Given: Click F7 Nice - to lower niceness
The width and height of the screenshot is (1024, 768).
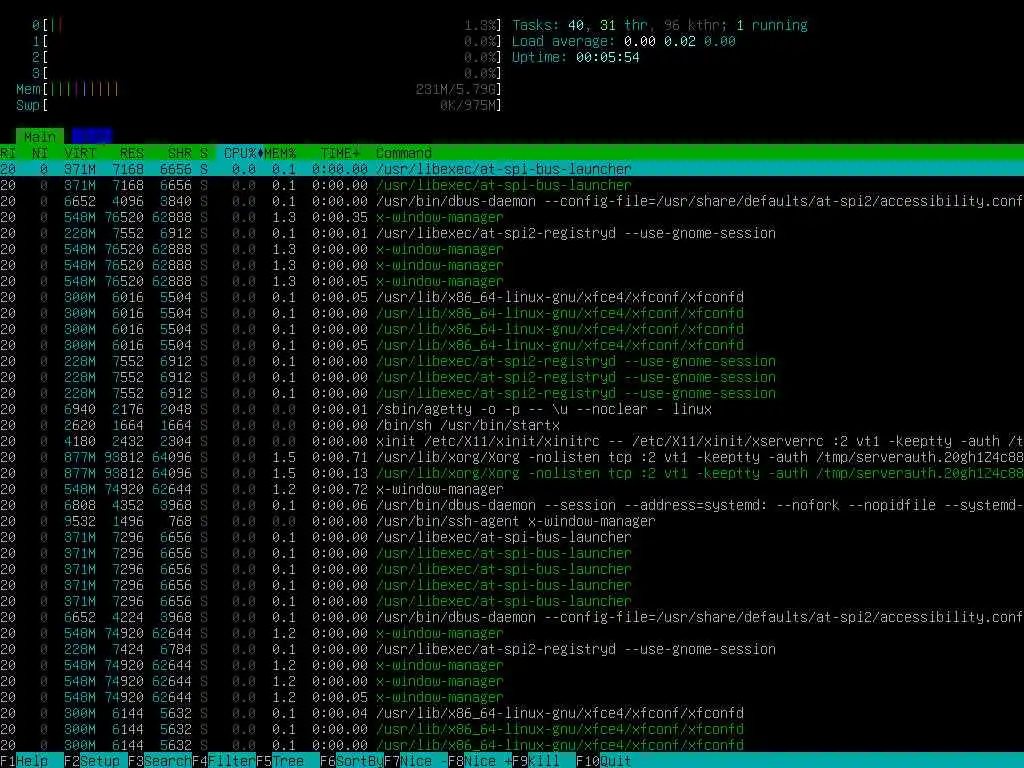Looking at the screenshot, I should point(416,760).
